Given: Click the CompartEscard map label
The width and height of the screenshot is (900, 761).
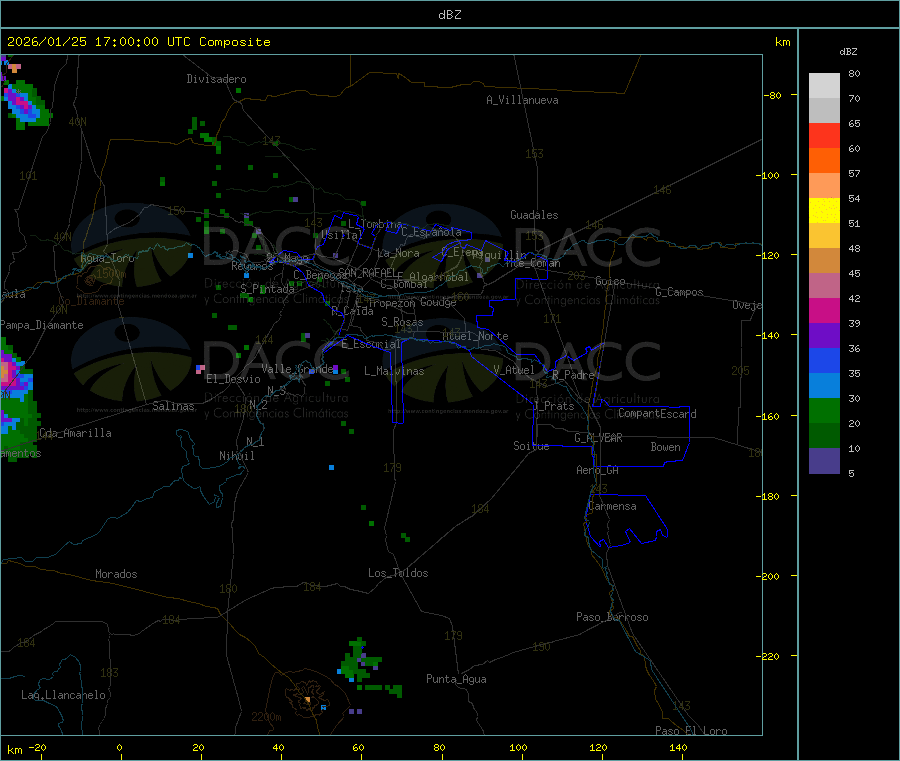Looking at the screenshot, I should point(657,414).
